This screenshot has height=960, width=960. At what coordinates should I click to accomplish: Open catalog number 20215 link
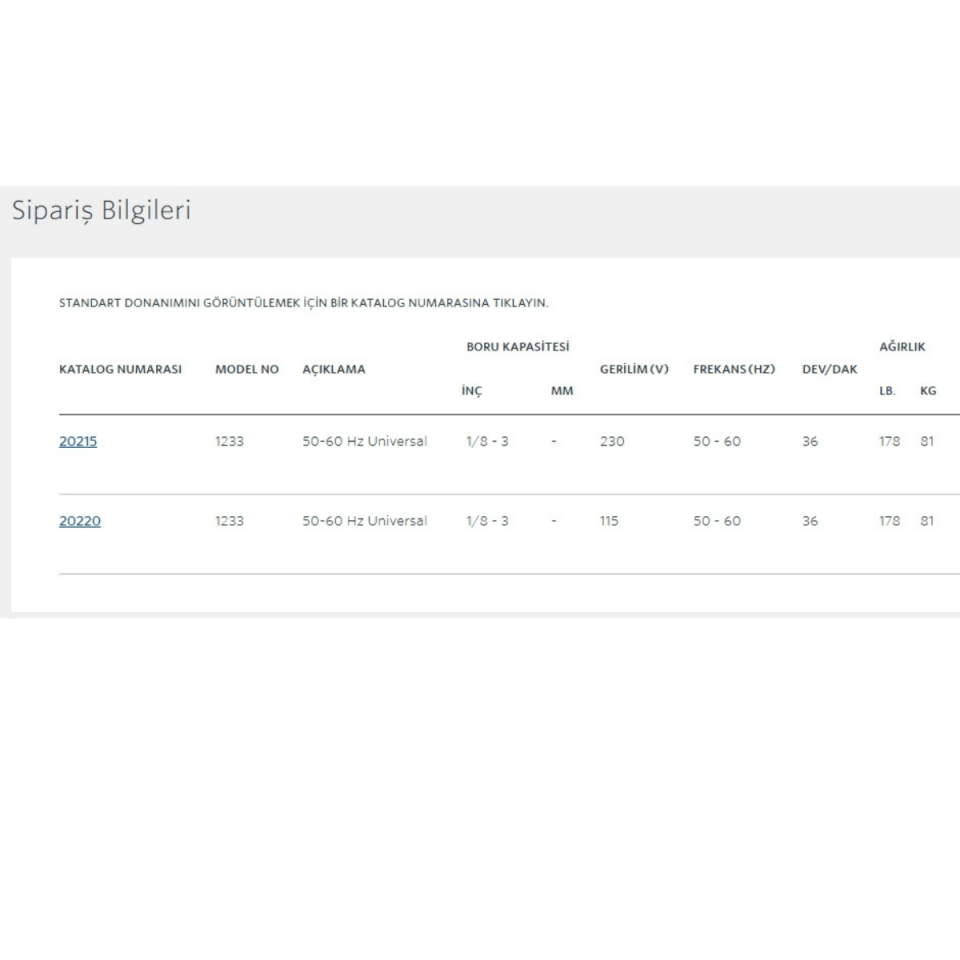[x=78, y=441]
